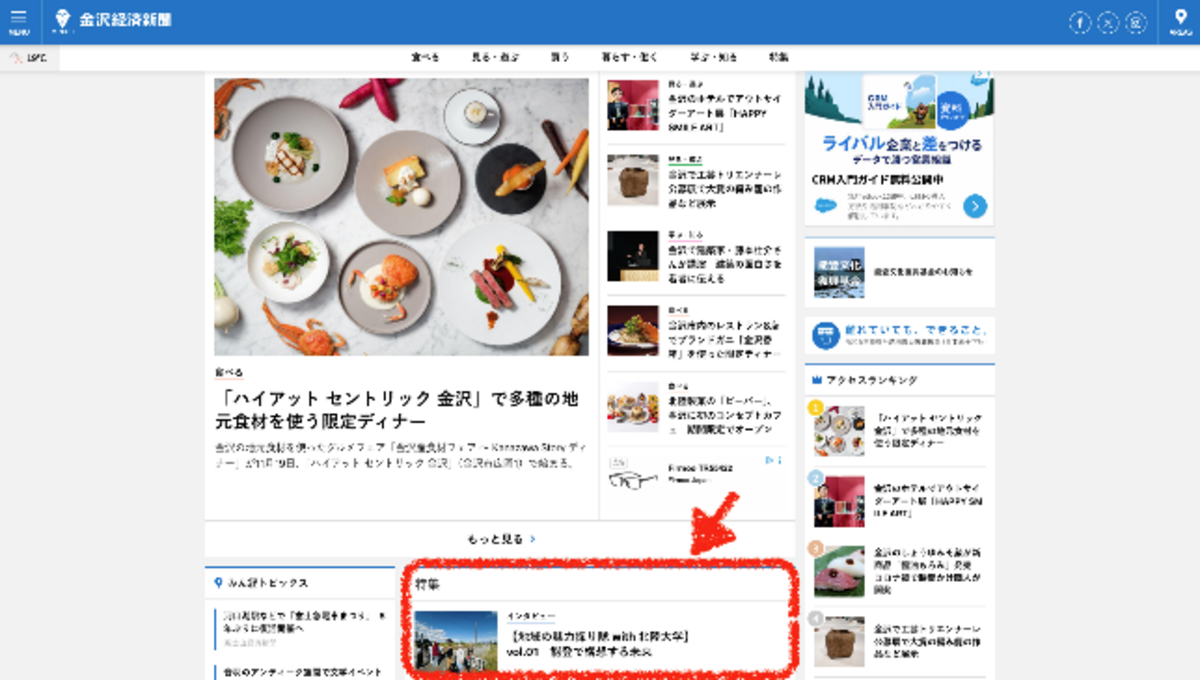Open the X (Twitter) icon in header

[x=1107, y=23]
